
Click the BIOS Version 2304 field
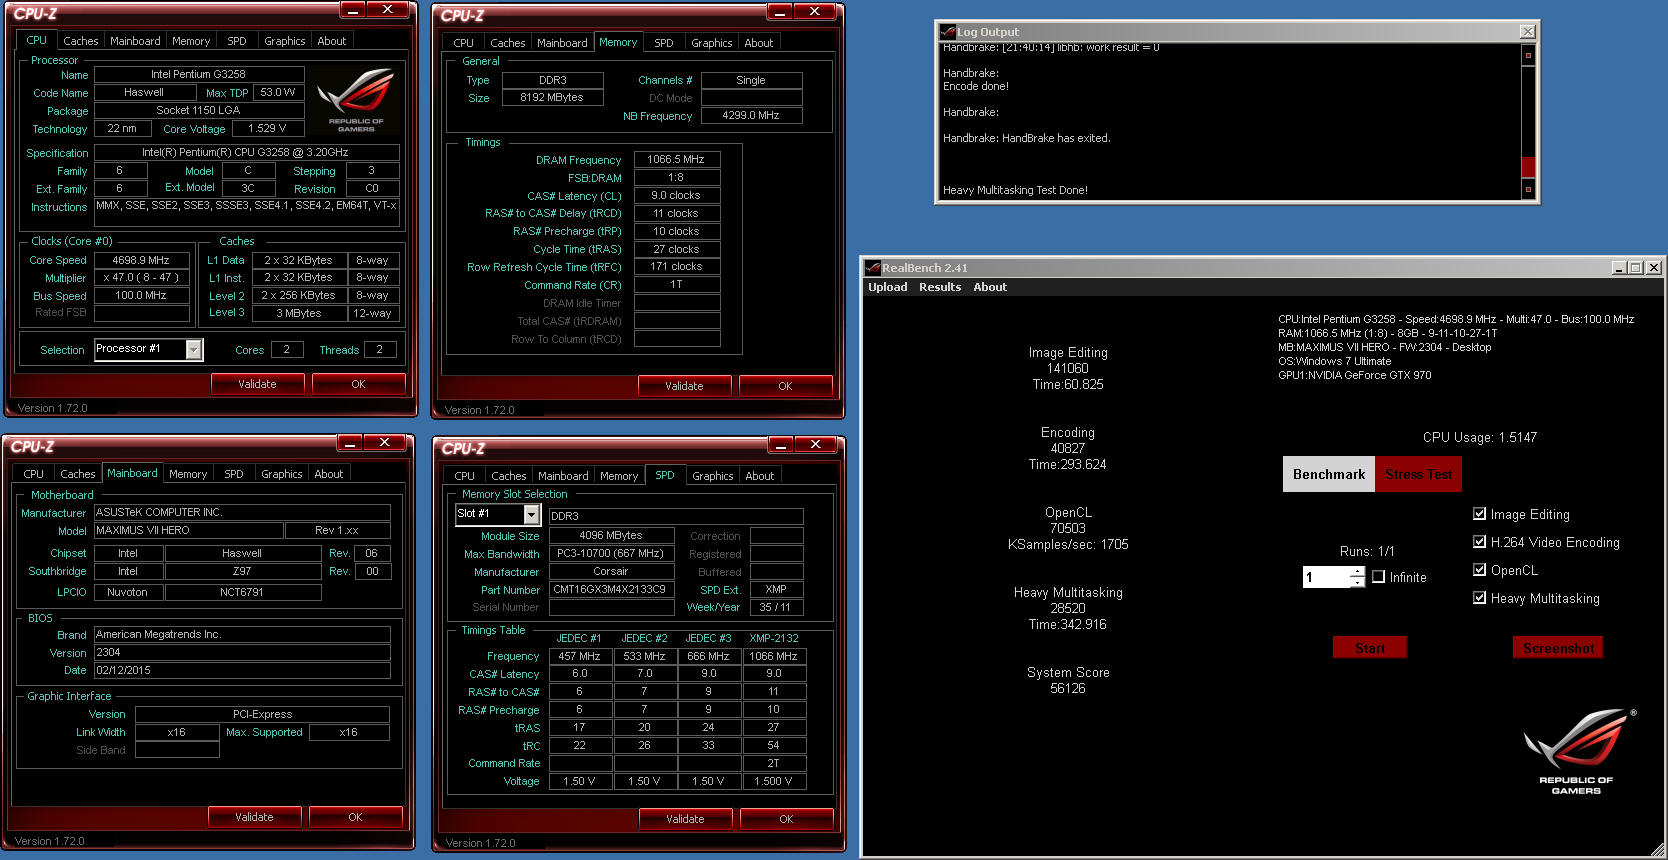pos(242,652)
